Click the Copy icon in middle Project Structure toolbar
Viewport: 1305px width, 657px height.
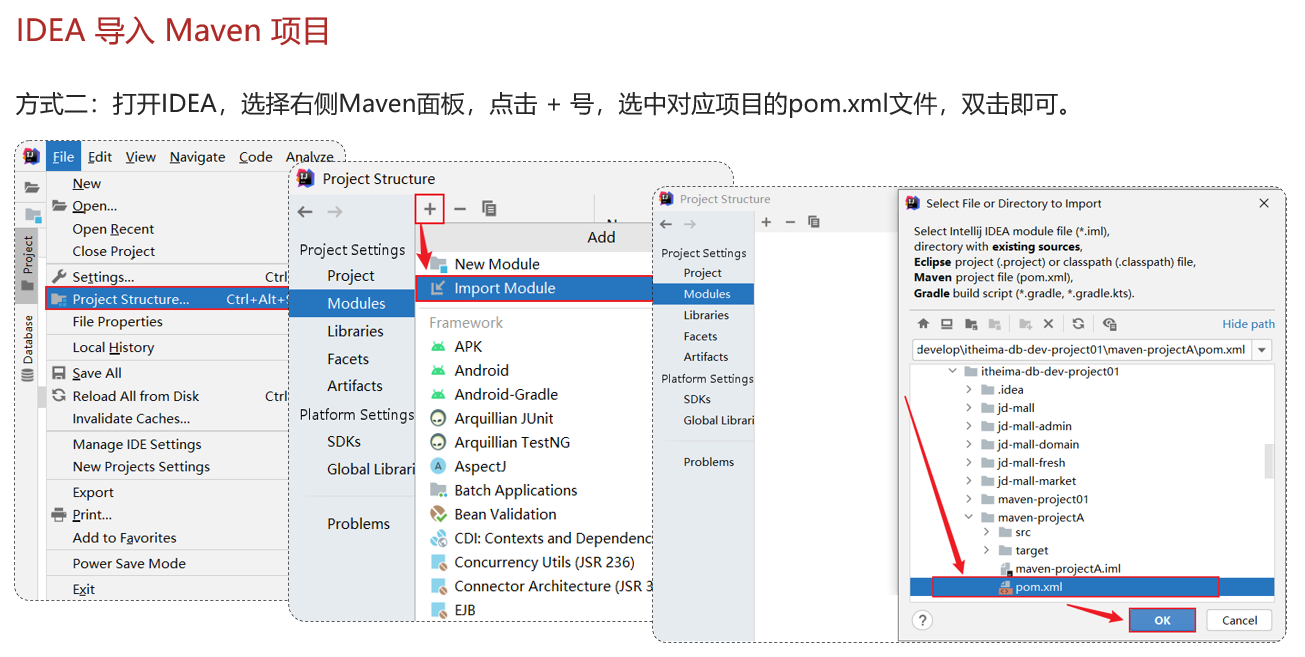pyautogui.click(x=489, y=208)
